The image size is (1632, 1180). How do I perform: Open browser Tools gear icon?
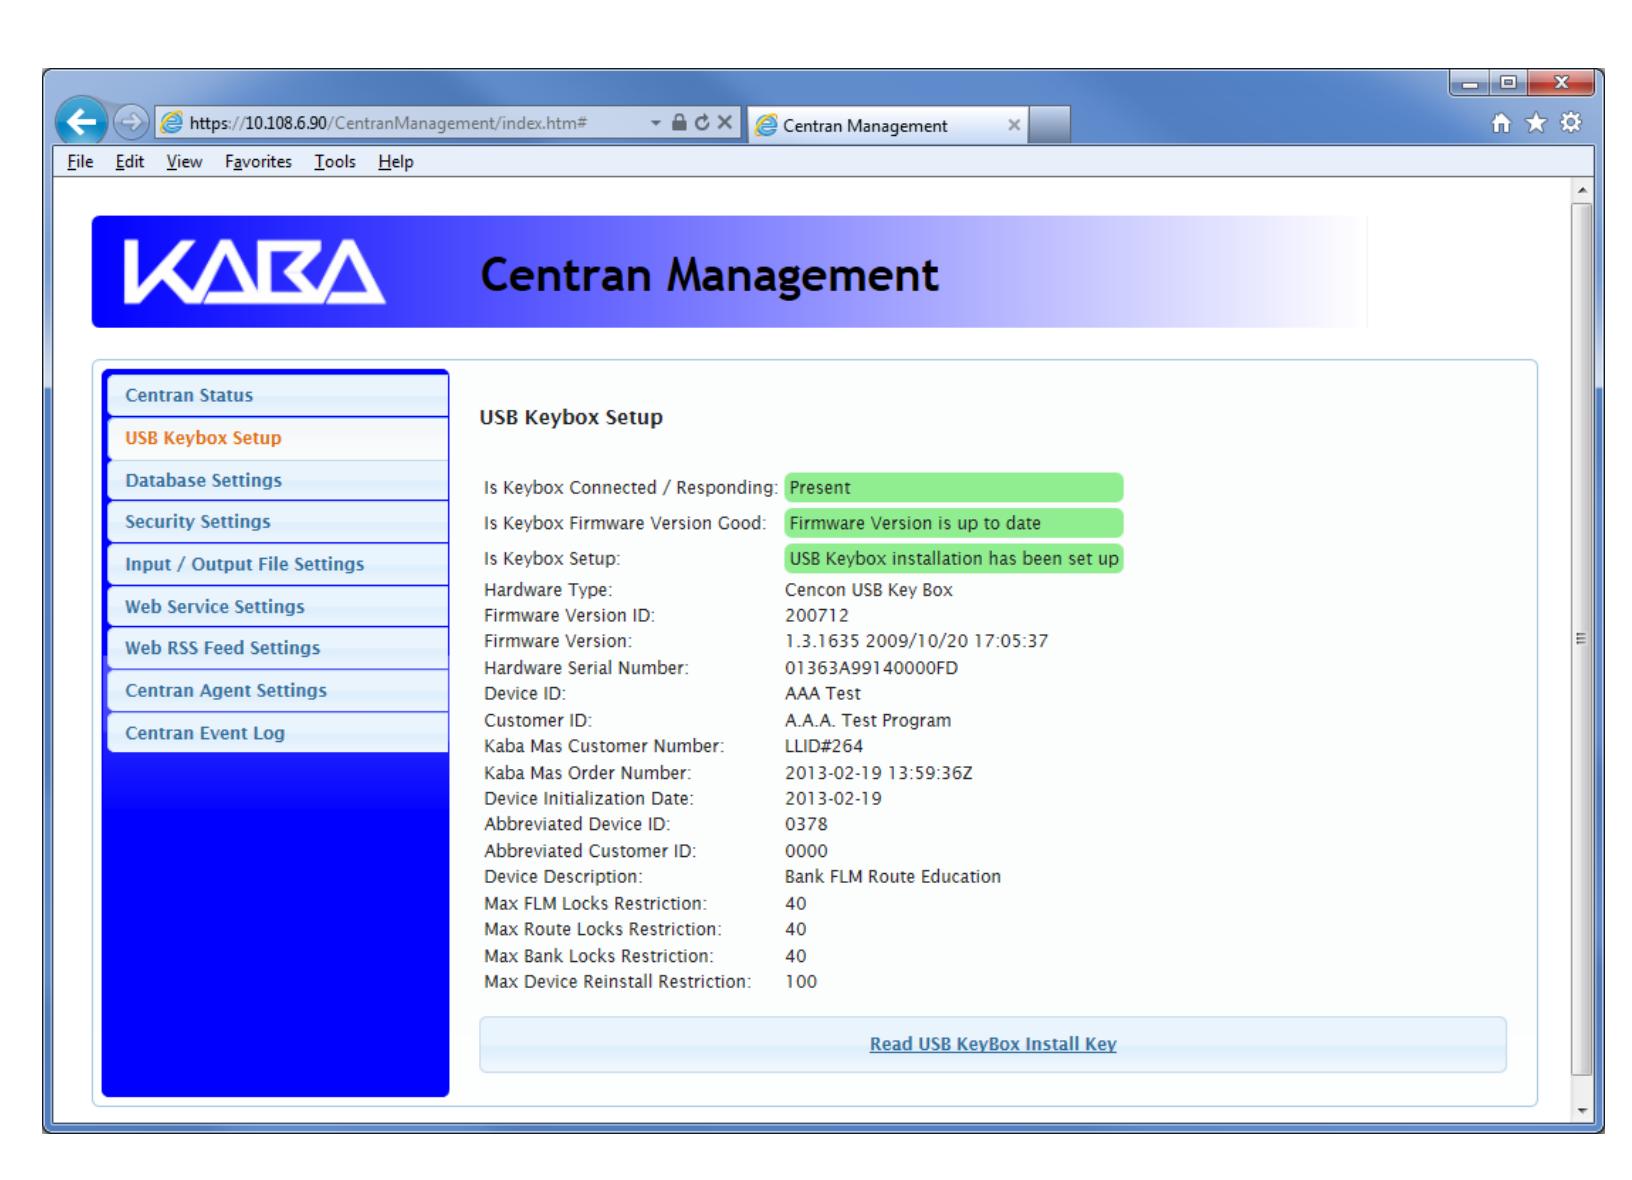tap(1571, 123)
